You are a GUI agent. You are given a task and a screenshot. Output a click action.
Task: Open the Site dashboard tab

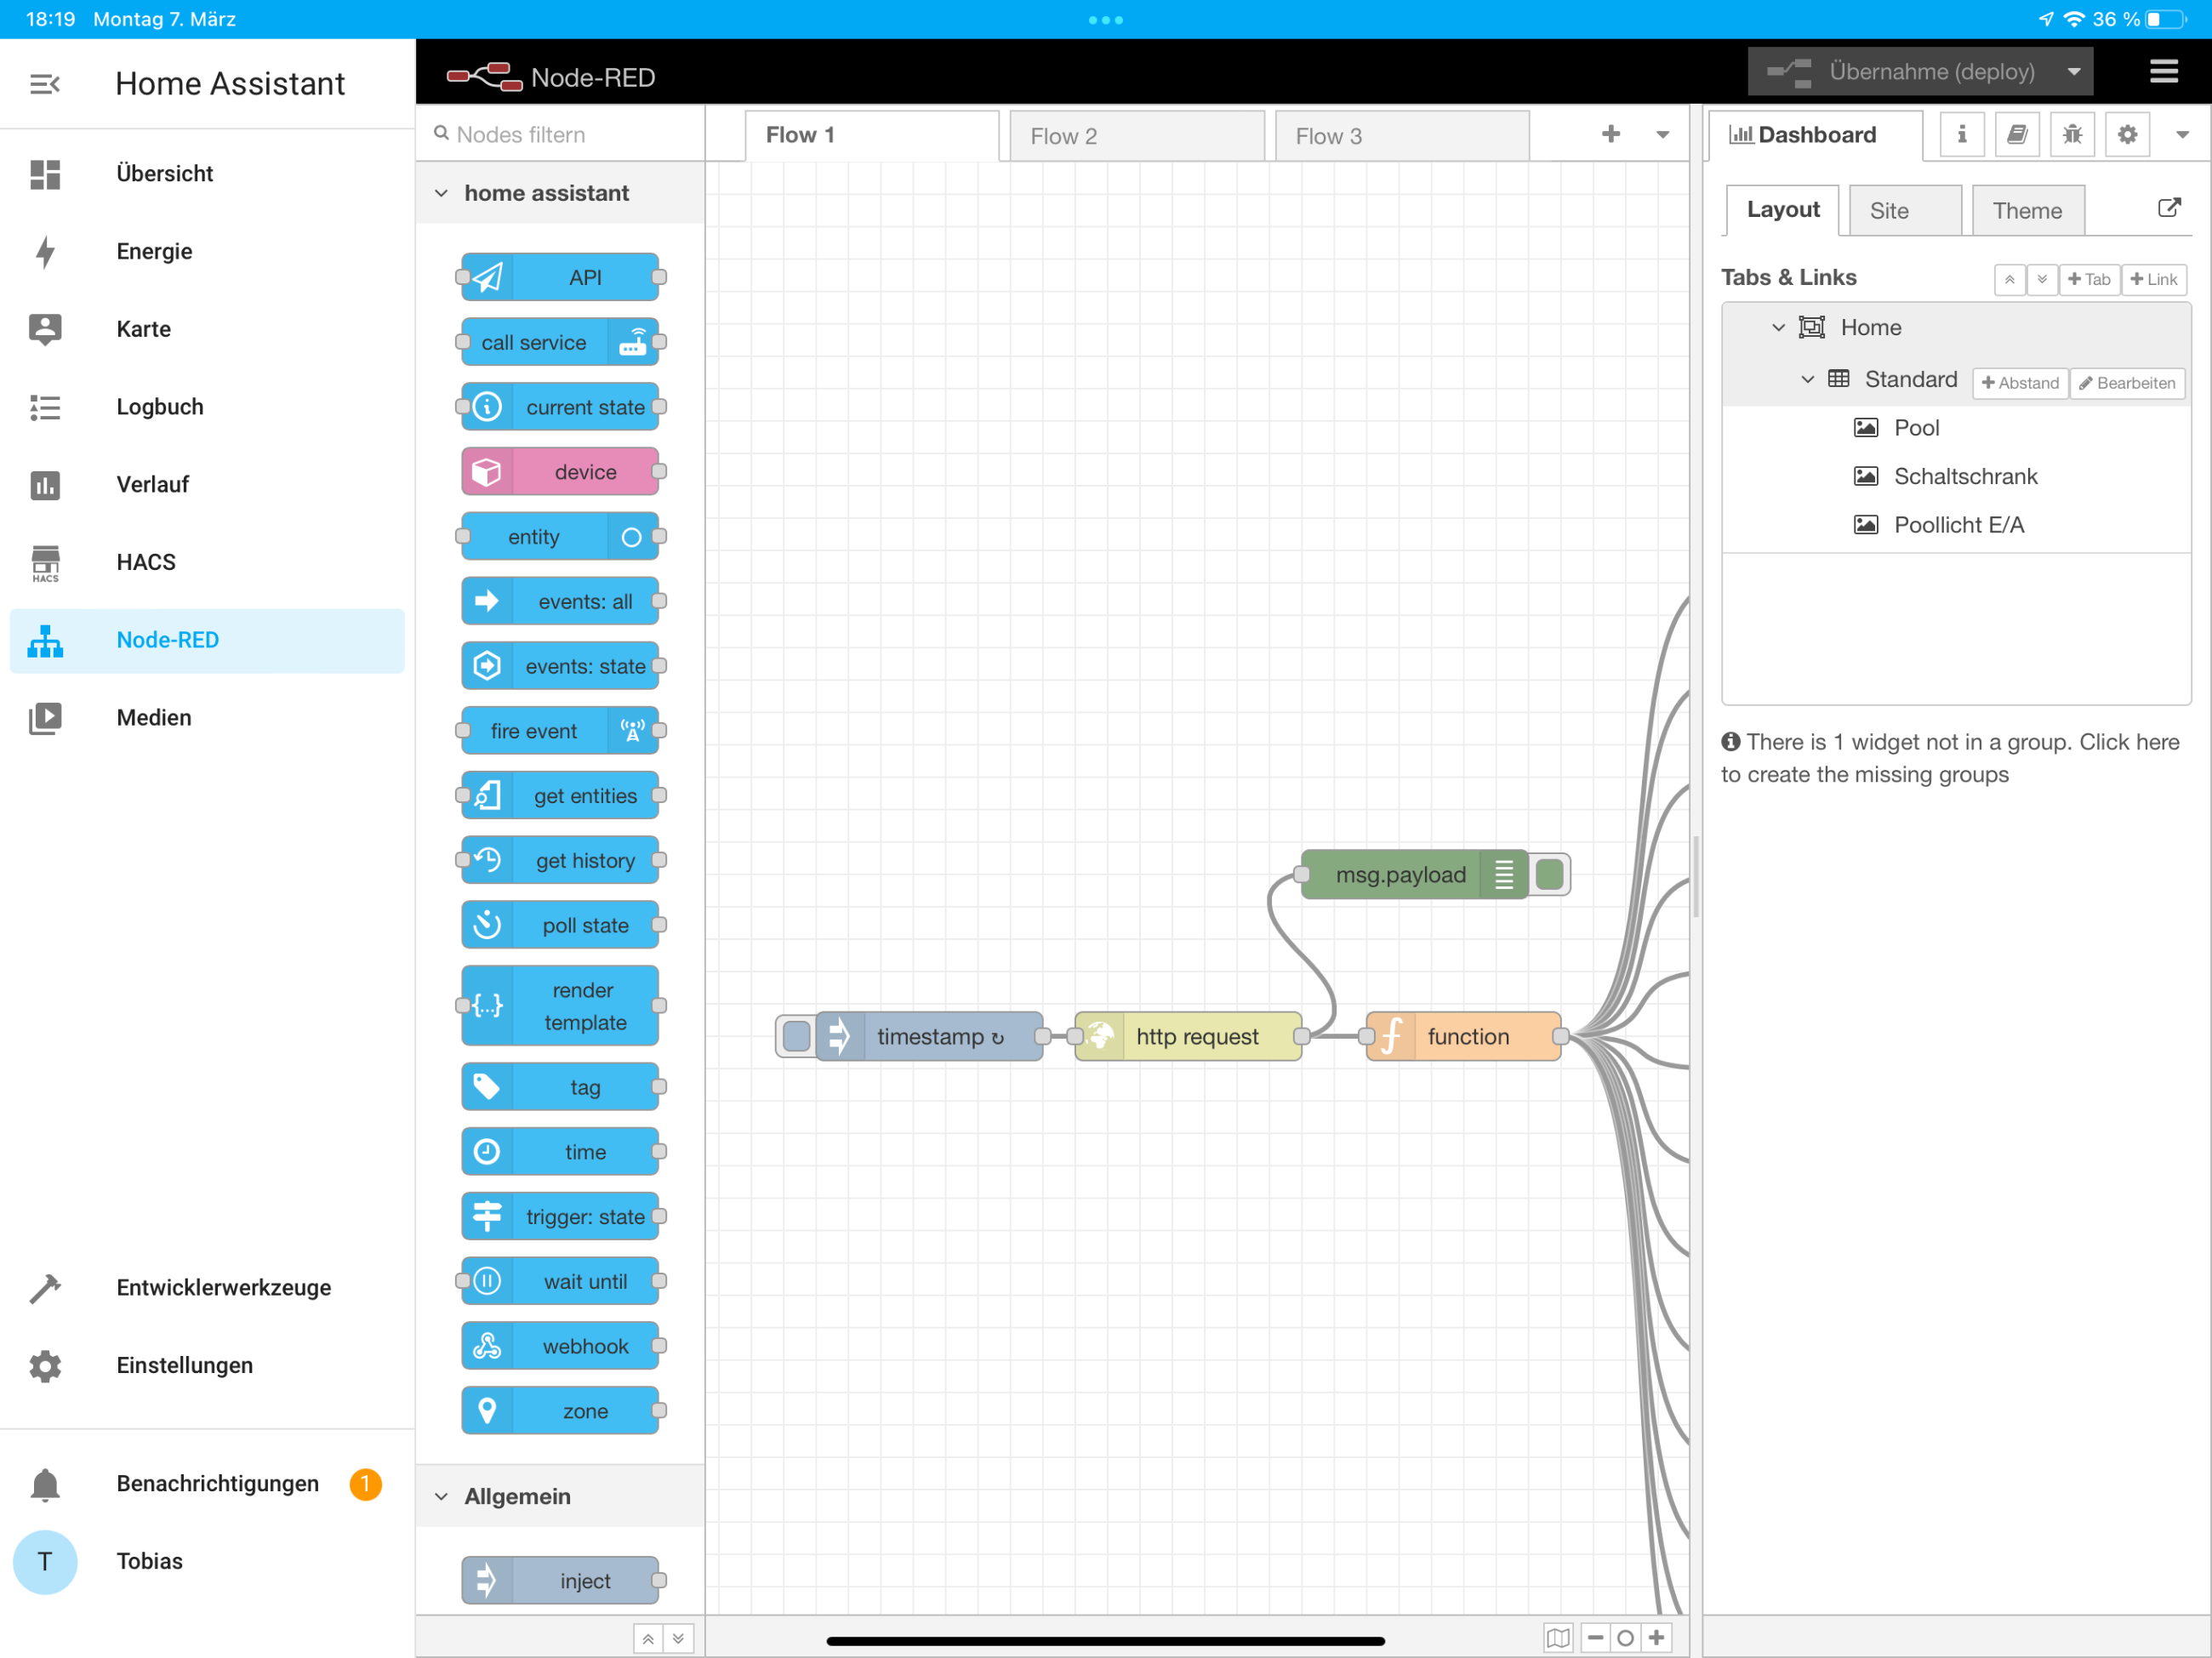[1905, 210]
